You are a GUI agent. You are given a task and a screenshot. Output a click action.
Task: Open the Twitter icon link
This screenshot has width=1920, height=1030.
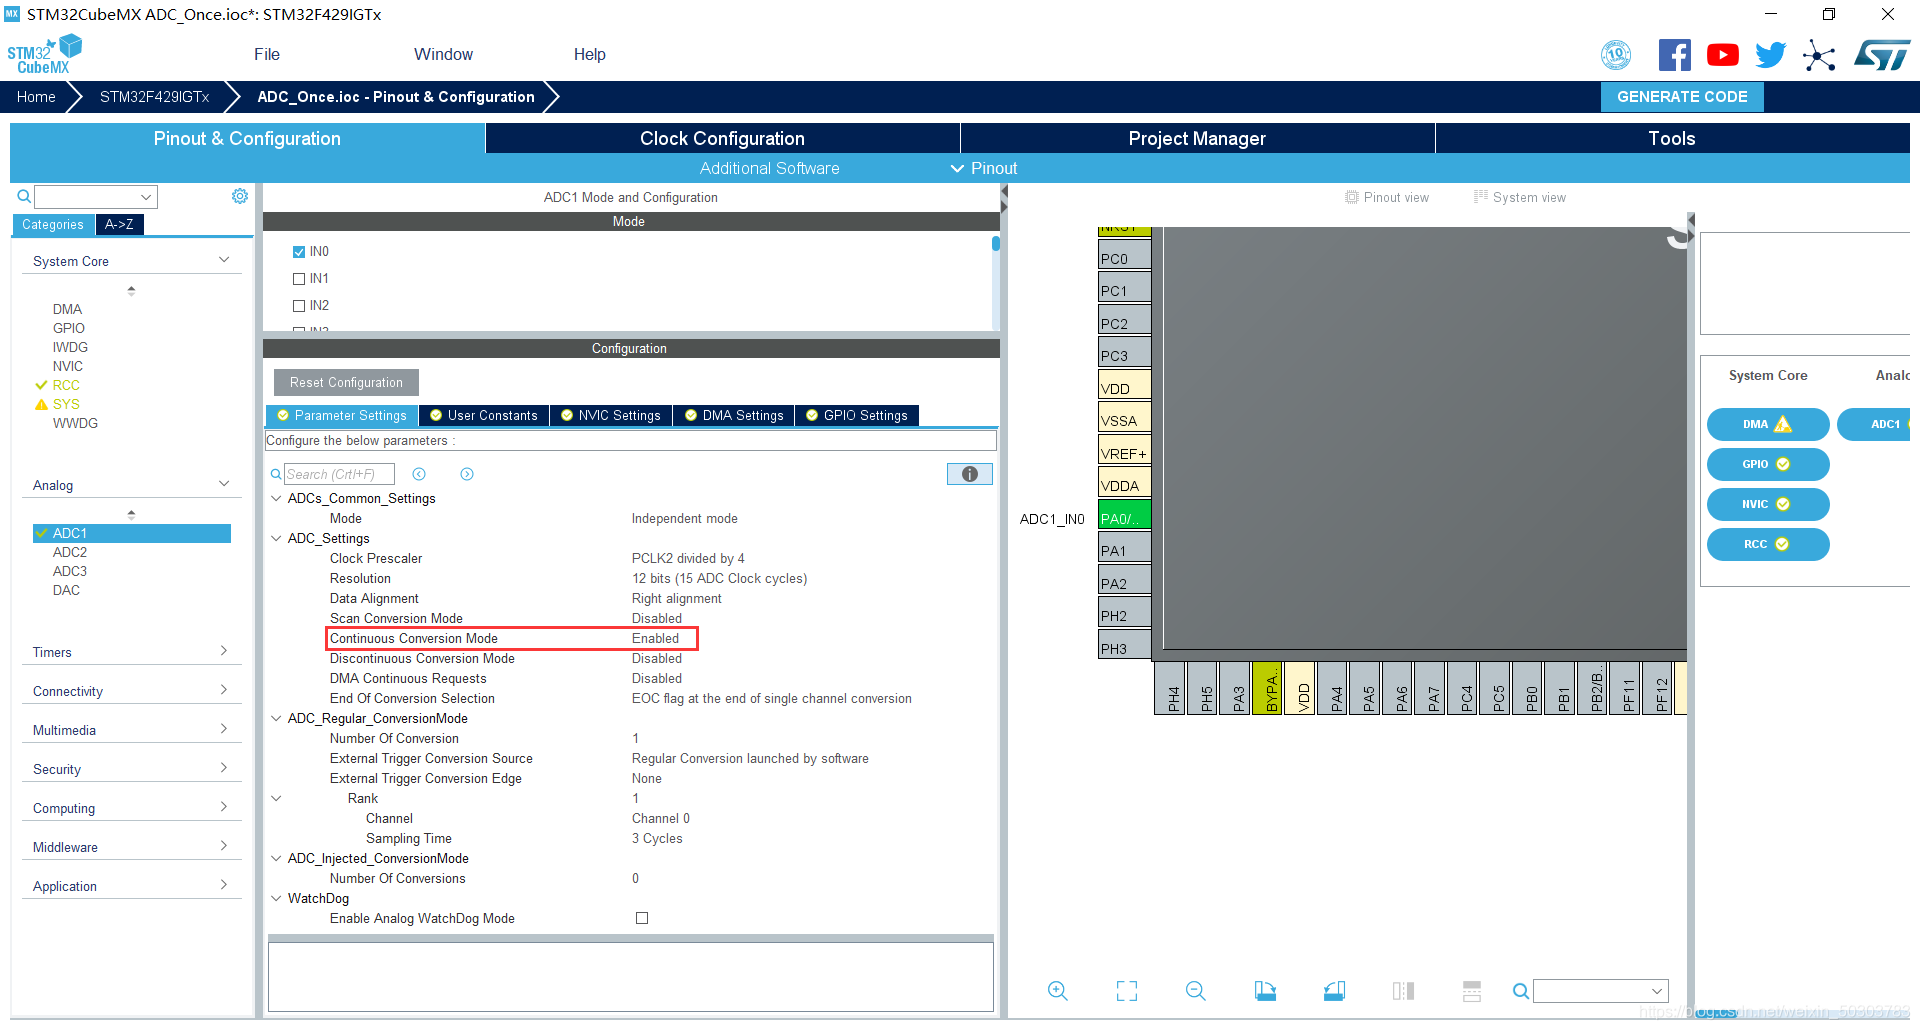(x=1770, y=55)
